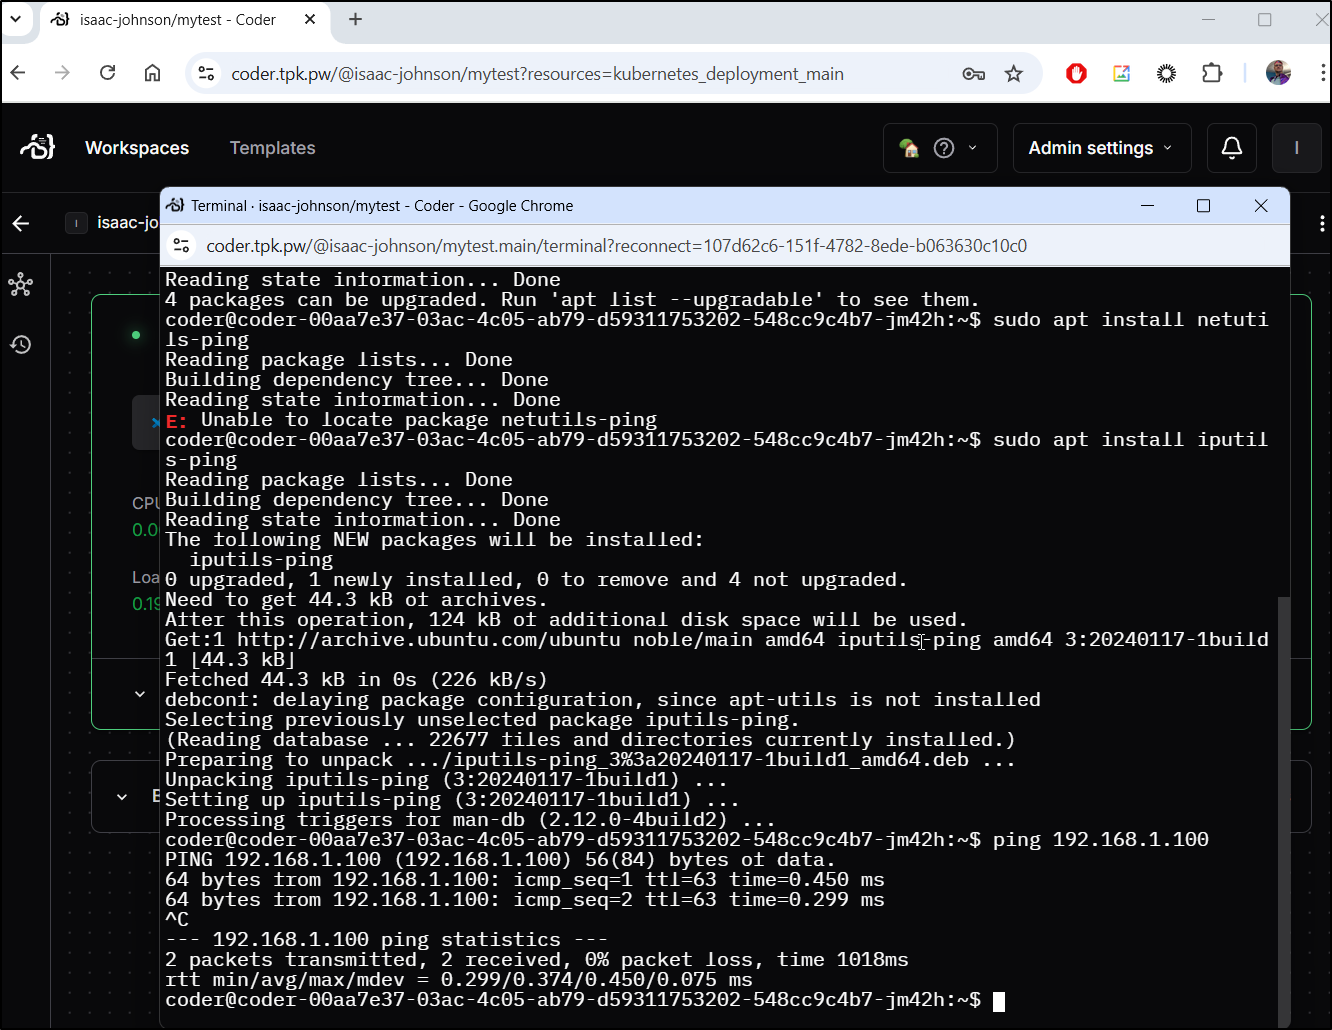Click the terminal window URL bar
1332x1030 pixels.
[x=616, y=246]
